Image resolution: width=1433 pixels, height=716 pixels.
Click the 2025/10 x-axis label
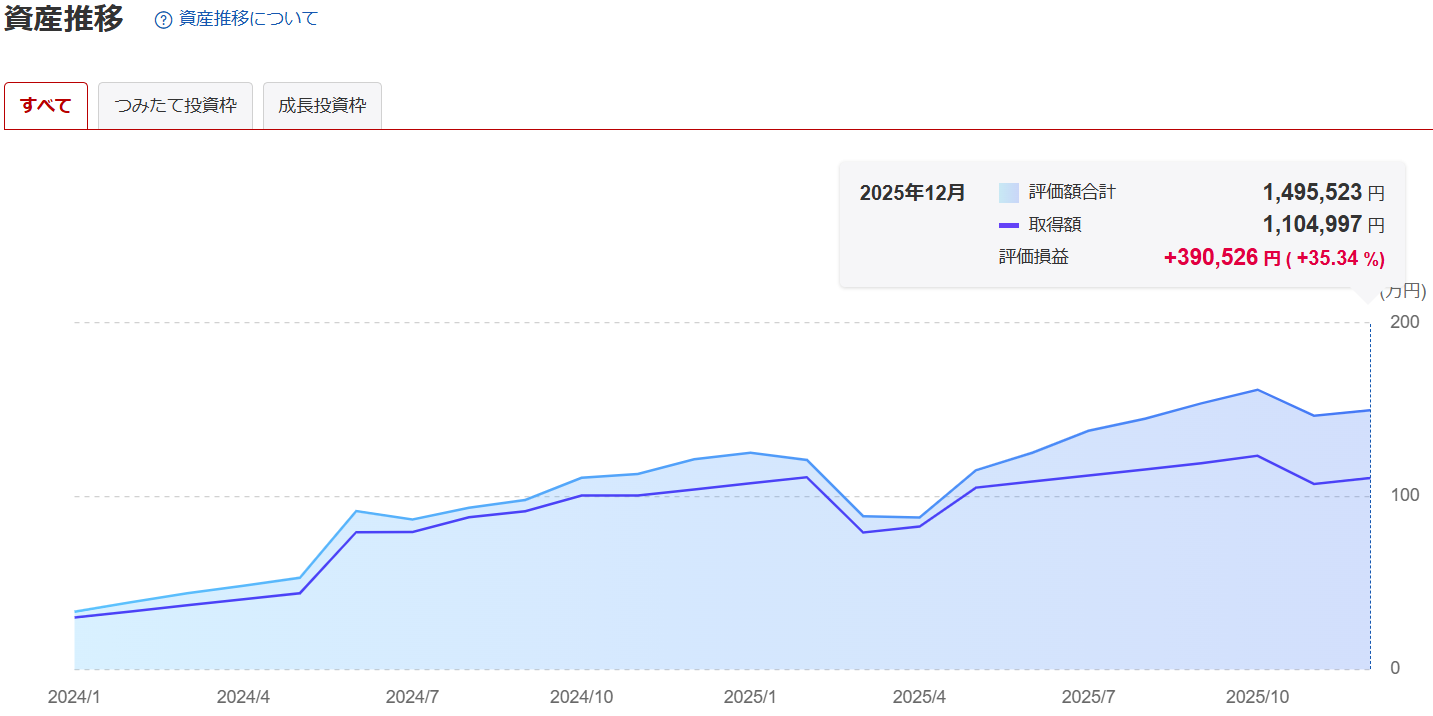tap(1257, 696)
